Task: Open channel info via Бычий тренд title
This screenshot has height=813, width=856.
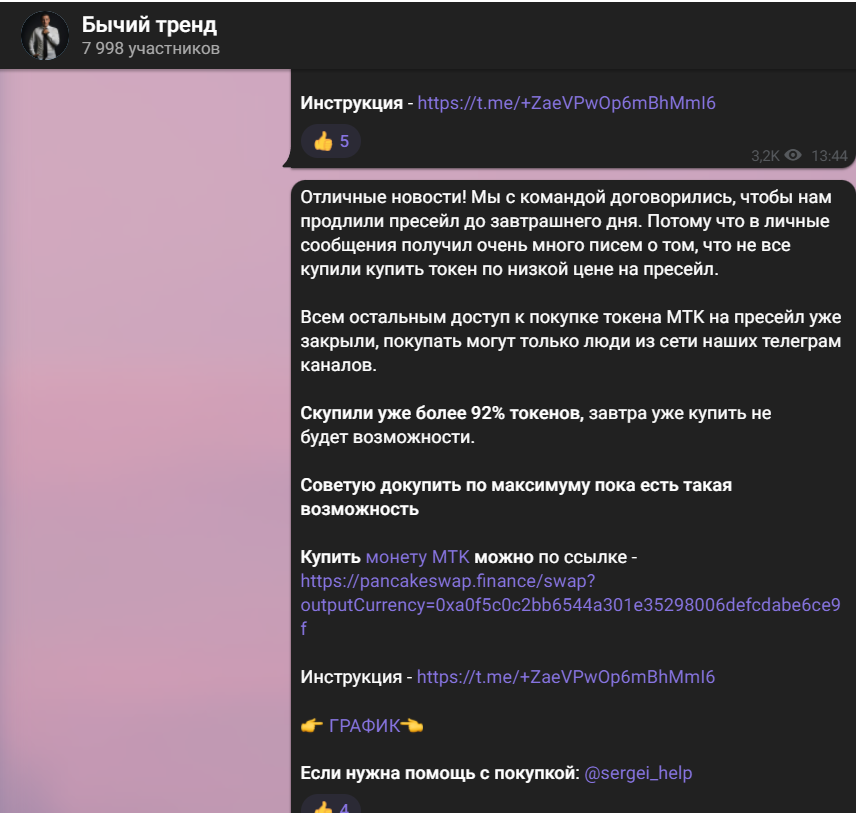Action: pos(149,25)
